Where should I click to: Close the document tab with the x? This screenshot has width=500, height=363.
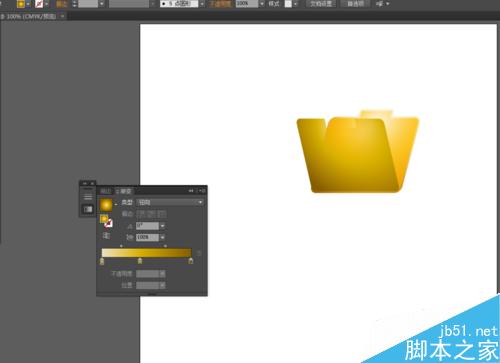coord(62,16)
